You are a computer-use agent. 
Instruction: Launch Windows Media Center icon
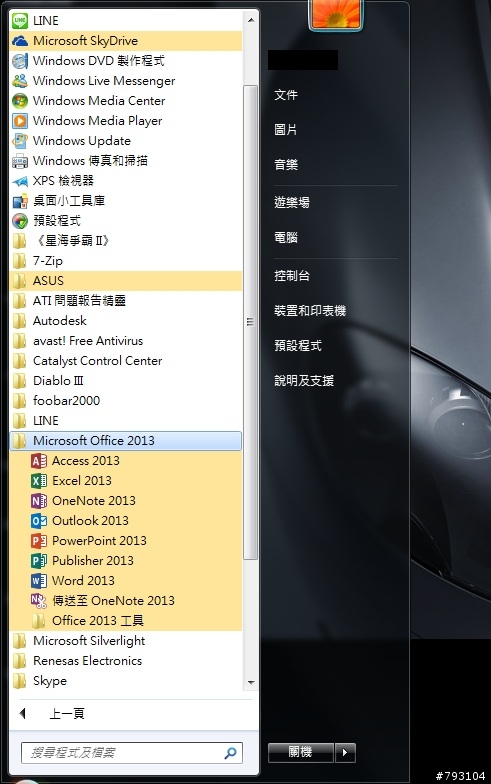[20, 100]
